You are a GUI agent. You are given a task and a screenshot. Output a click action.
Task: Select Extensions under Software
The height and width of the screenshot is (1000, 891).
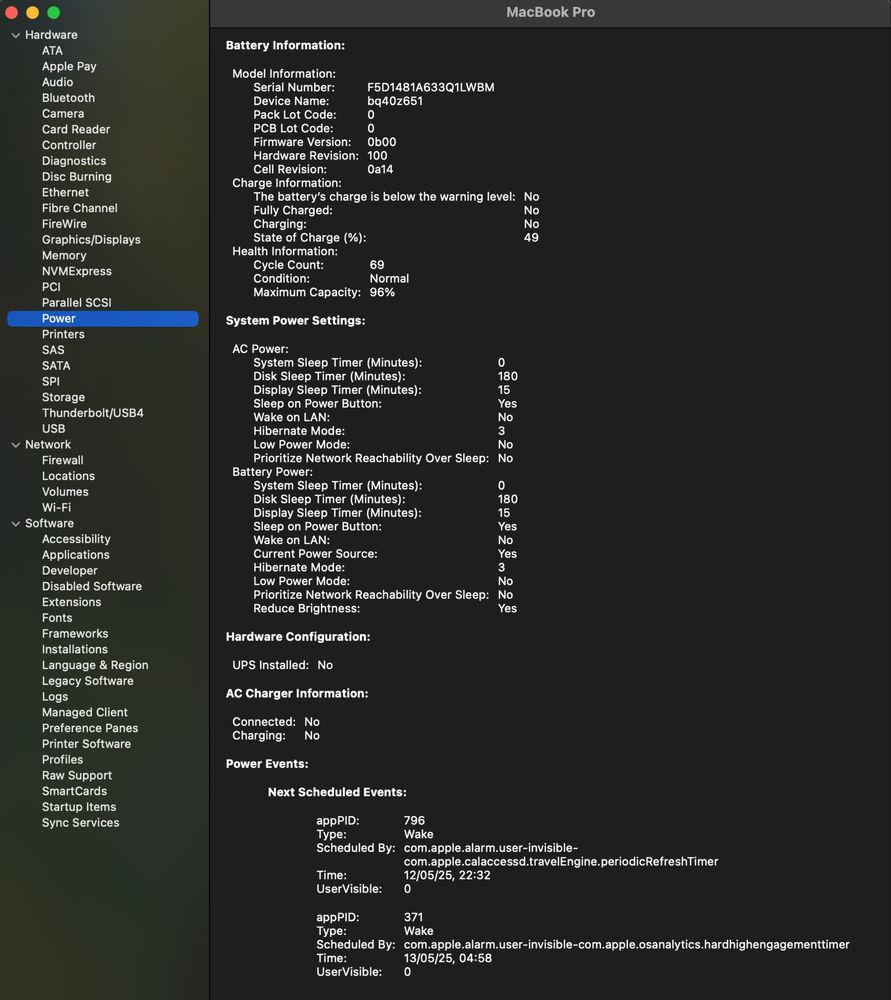pos(71,602)
